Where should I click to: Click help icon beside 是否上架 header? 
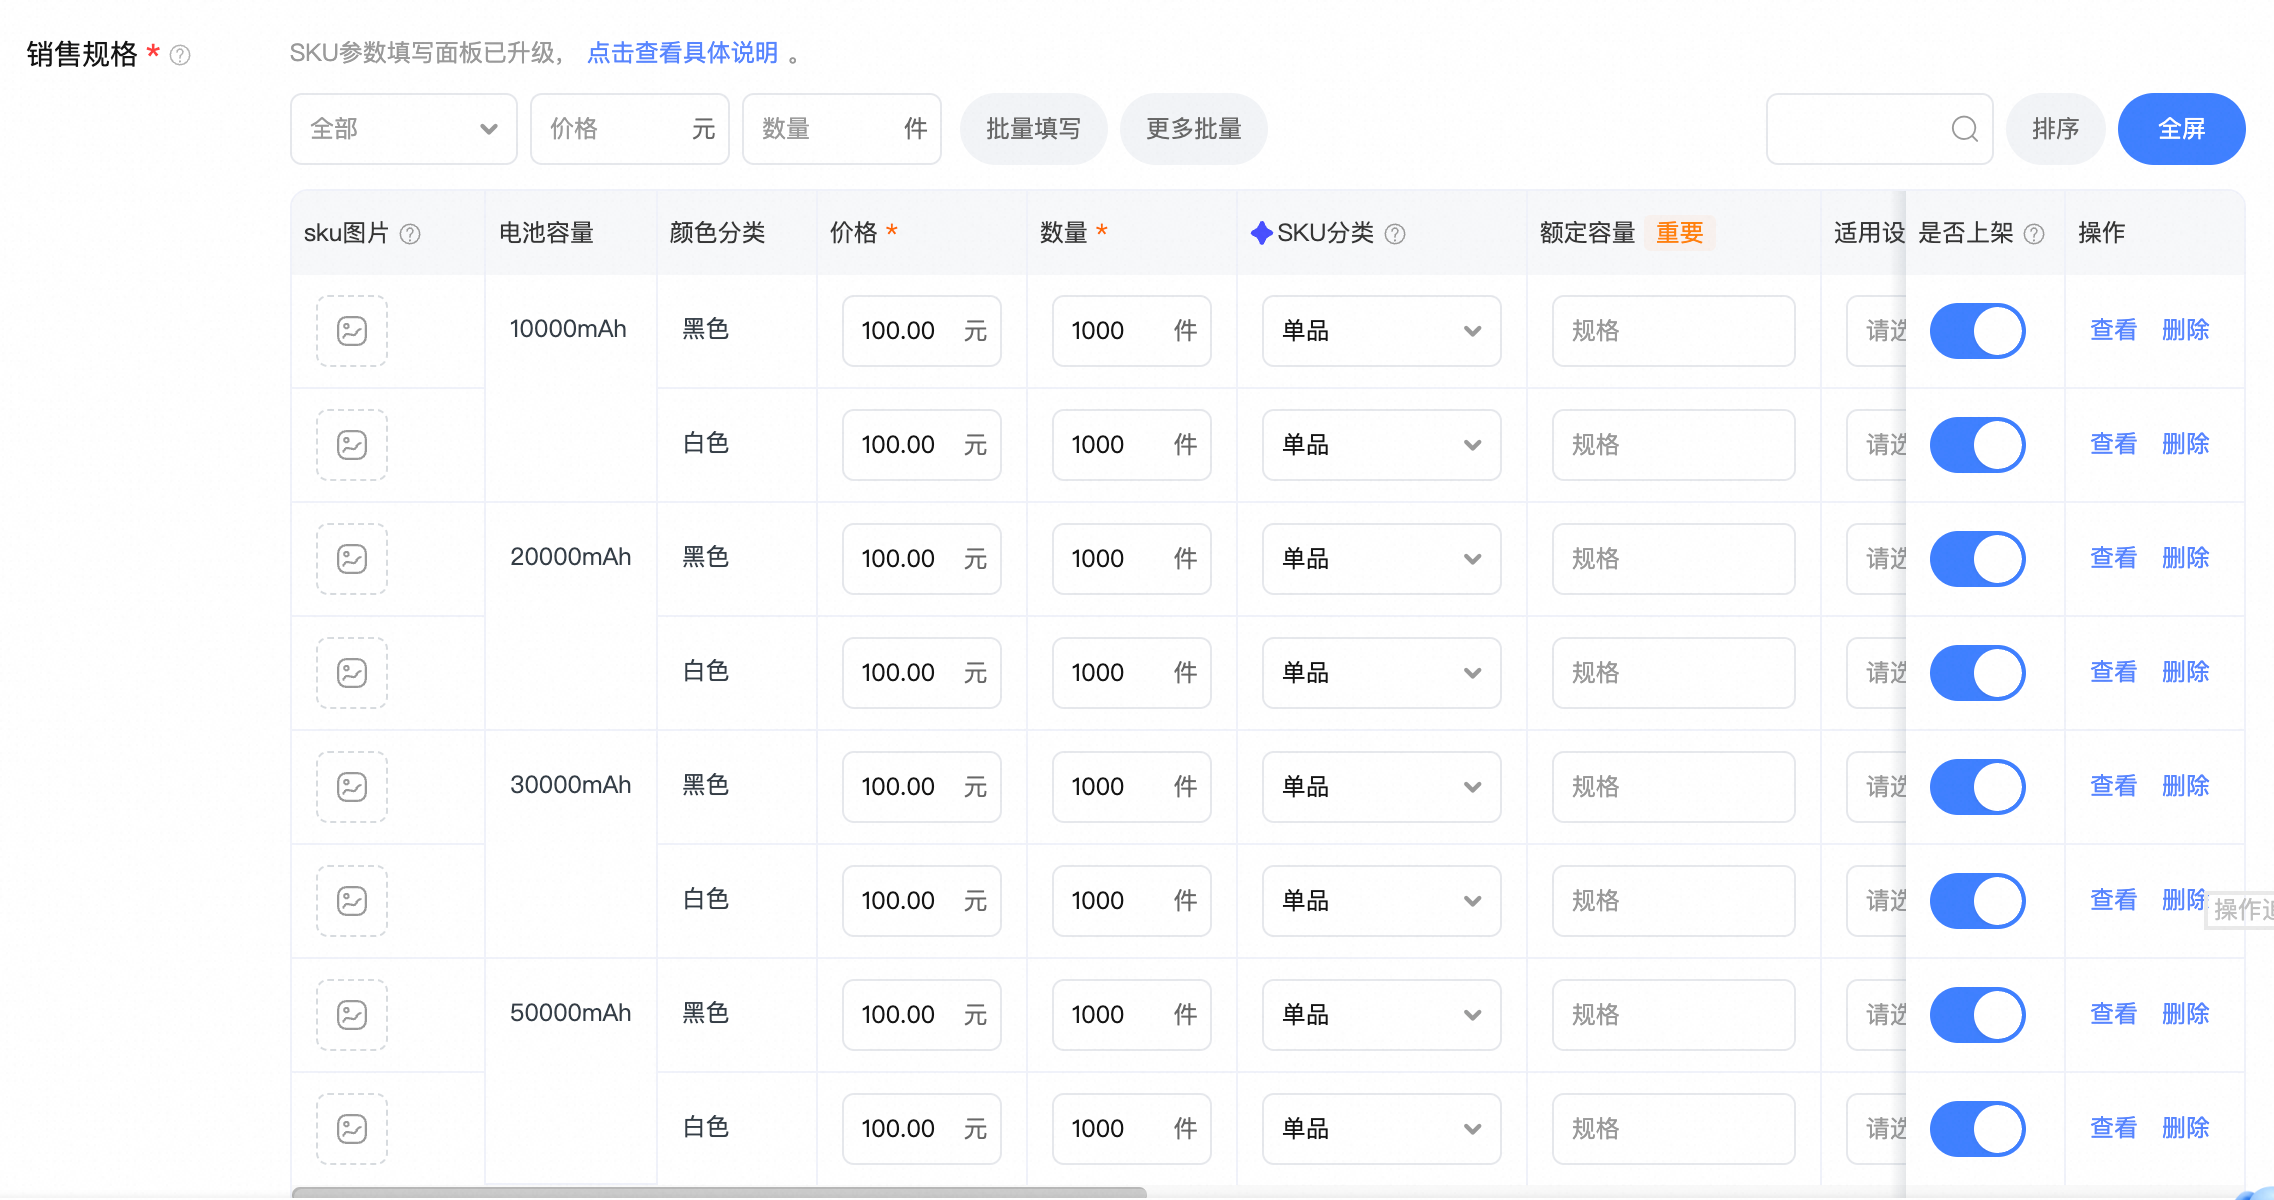click(2034, 234)
